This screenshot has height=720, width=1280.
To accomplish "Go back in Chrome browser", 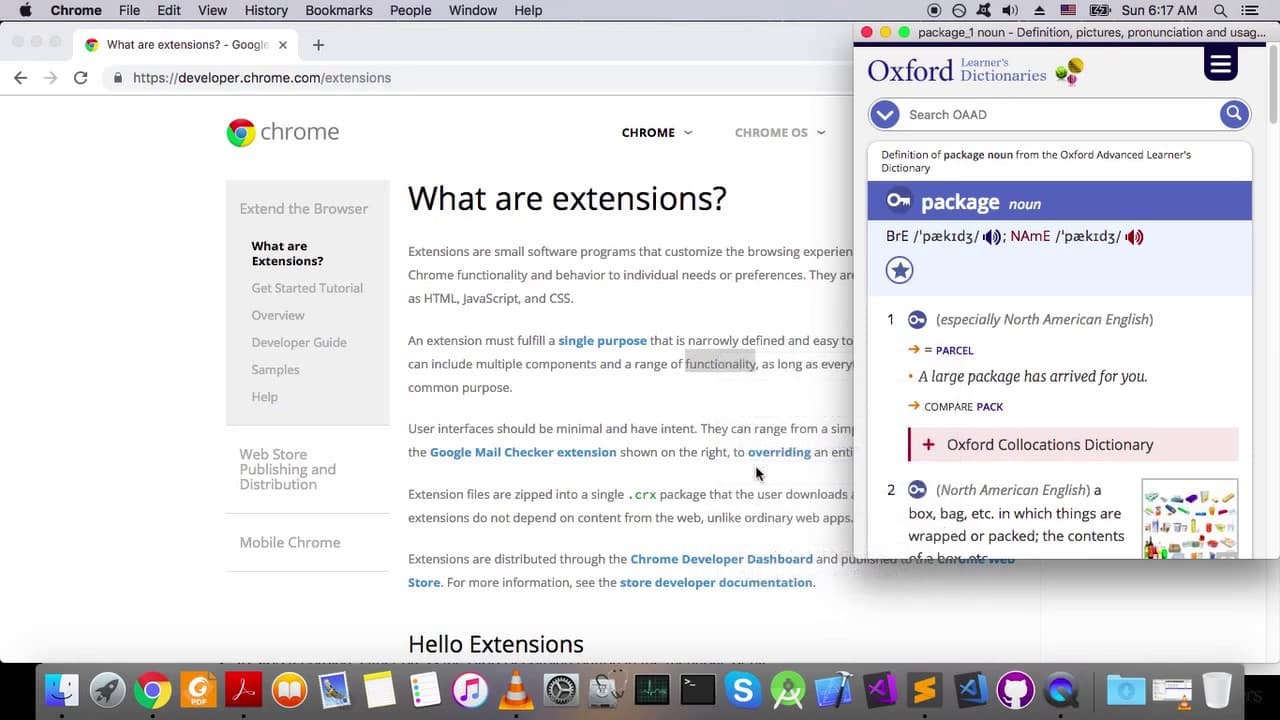I will (21, 77).
